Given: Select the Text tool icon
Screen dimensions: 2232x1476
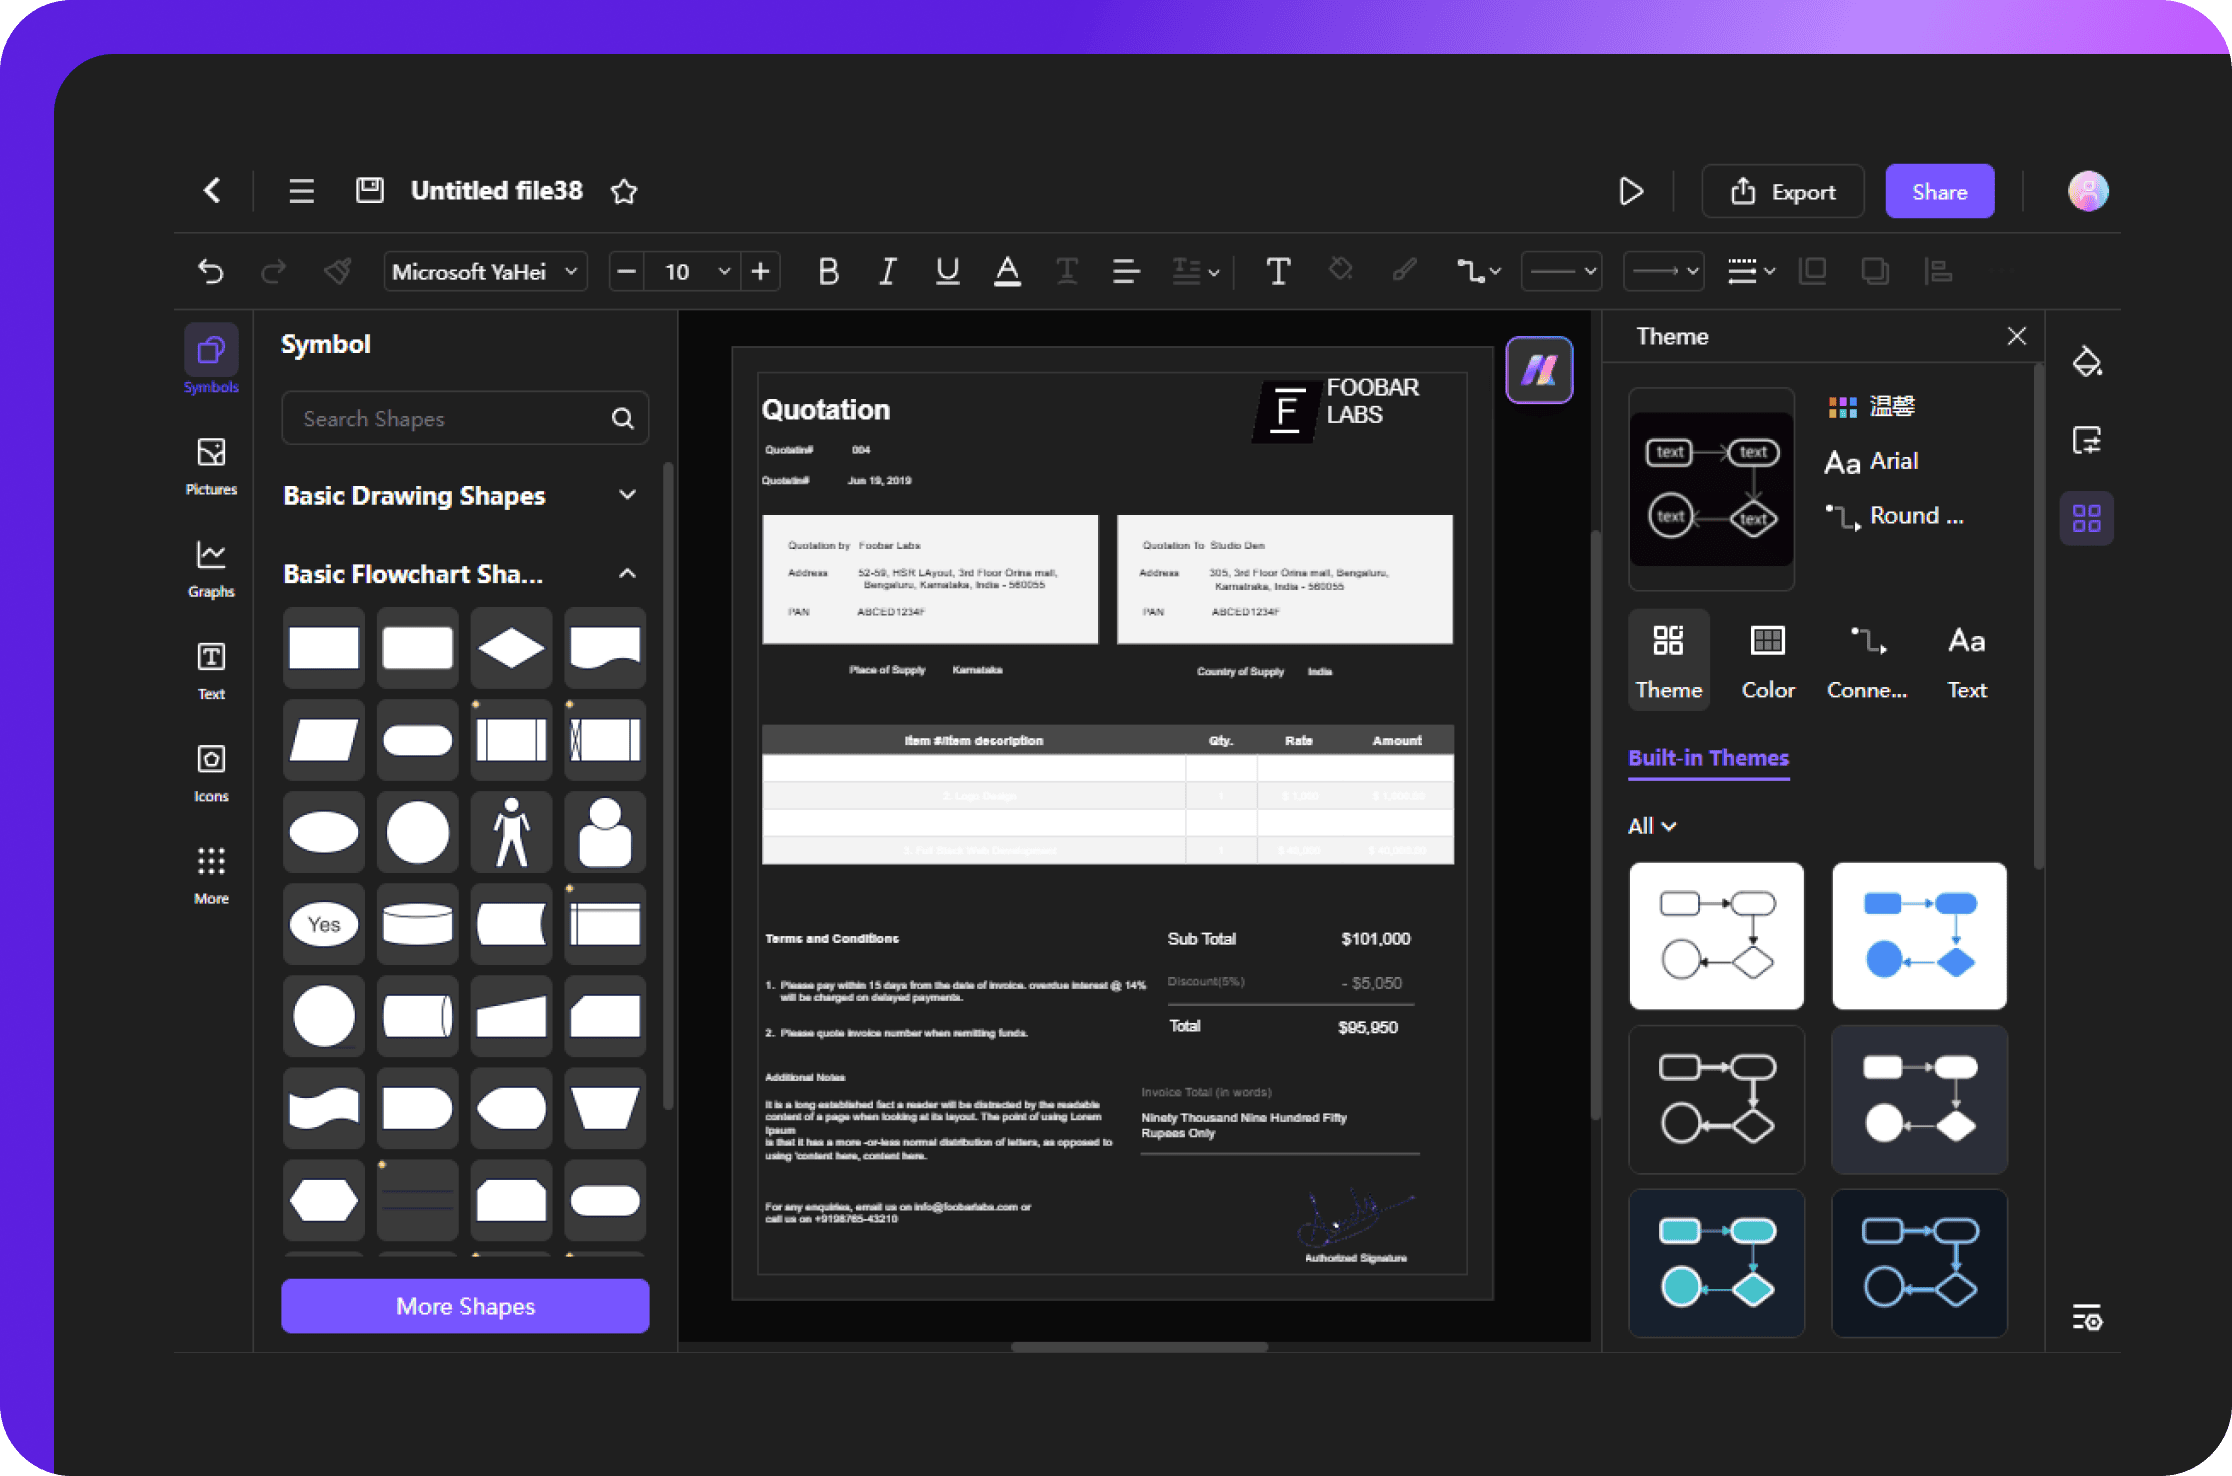Looking at the screenshot, I should point(209,659).
